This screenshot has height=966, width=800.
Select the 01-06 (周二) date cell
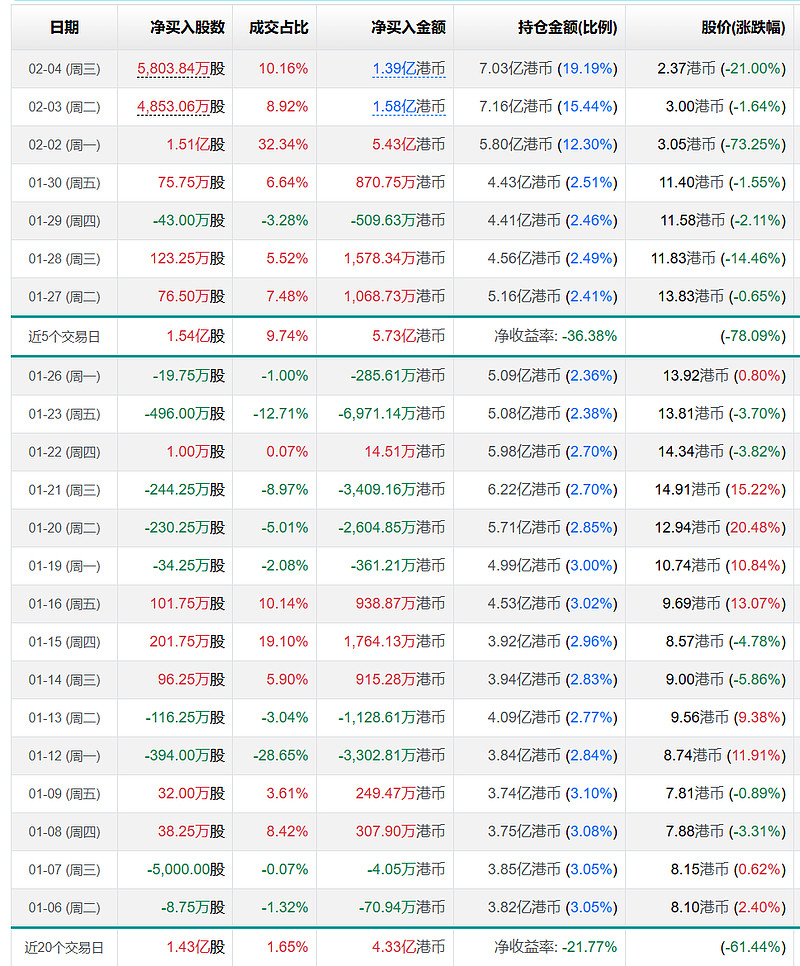point(64,908)
